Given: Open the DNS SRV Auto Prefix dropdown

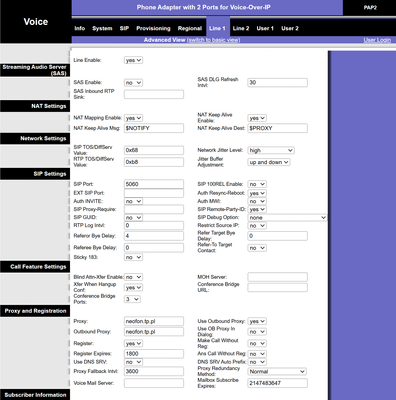Looking at the screenshot, I should (257, 362).
